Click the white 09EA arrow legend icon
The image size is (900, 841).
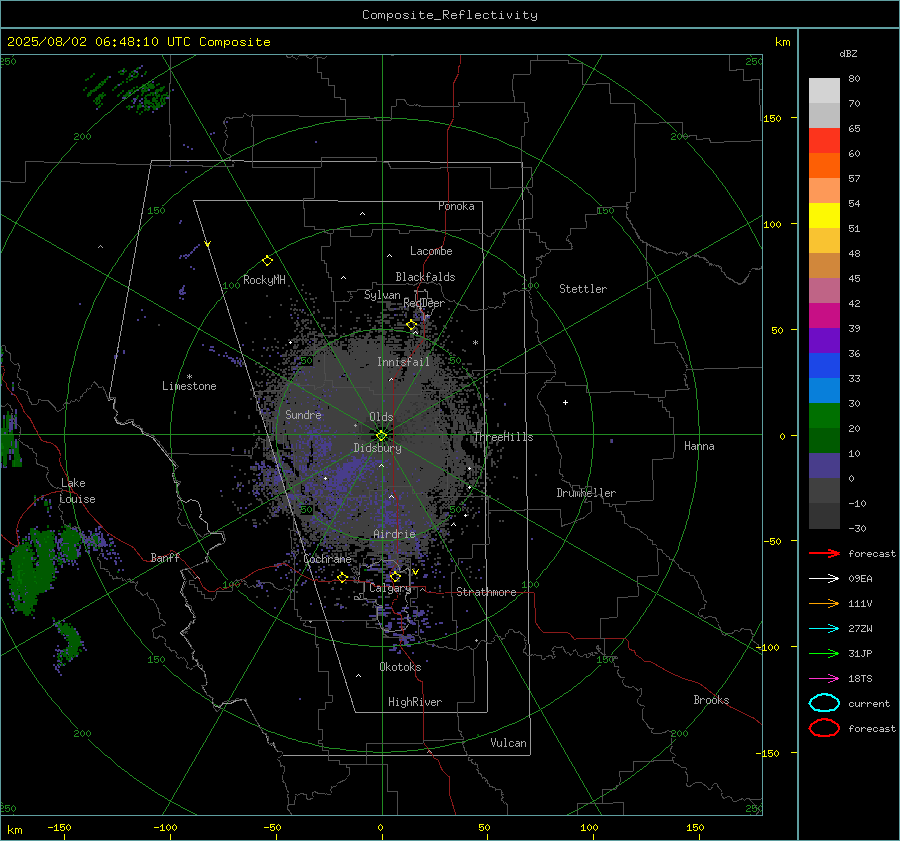coord(824,579)
